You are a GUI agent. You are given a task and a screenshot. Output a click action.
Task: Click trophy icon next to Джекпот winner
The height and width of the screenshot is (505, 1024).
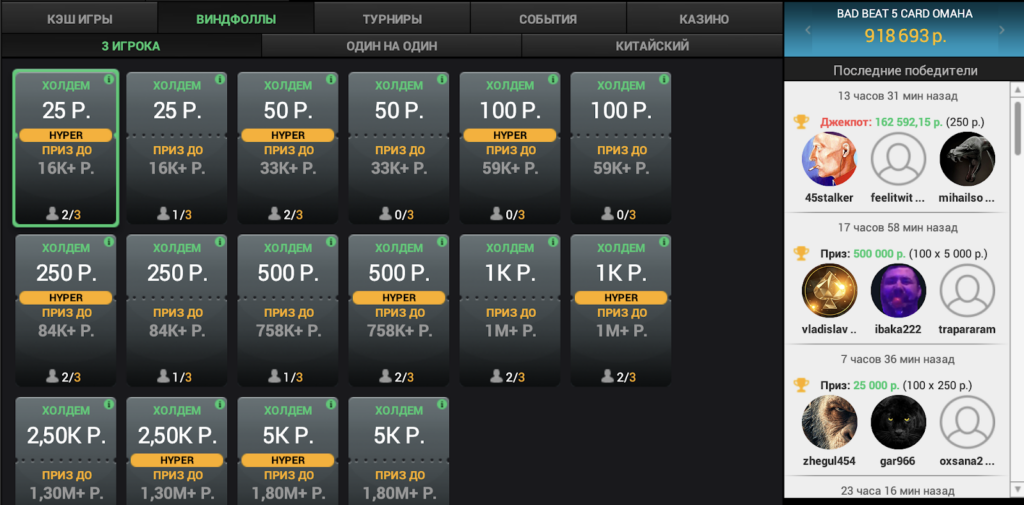(801, 122)
